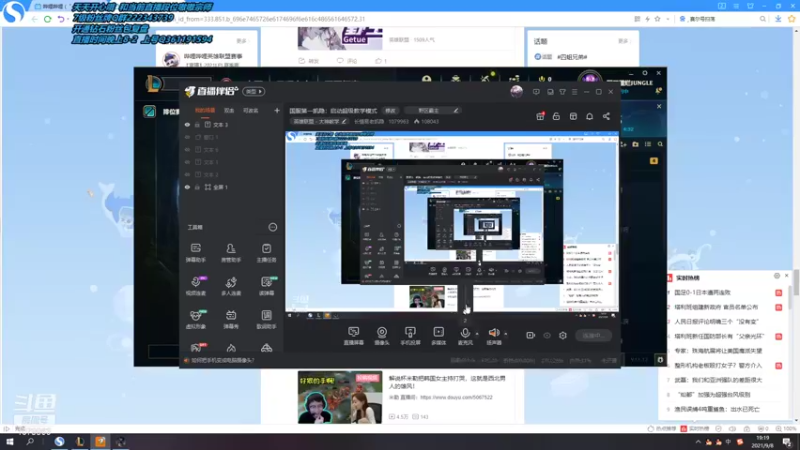Click the browser refresh icon
The height and width of the screenshot is (450, 800).
47,19
